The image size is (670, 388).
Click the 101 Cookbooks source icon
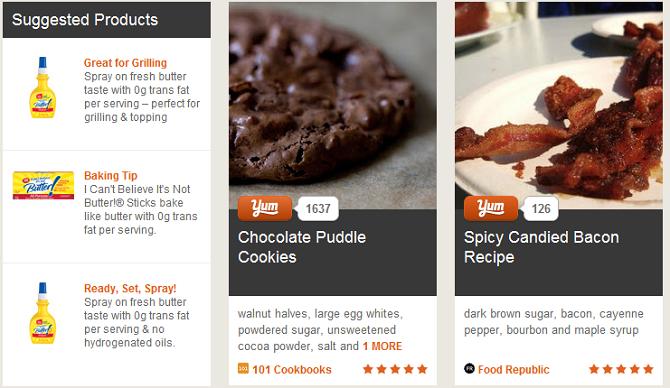pyautogui.click(x=243, y=368)
